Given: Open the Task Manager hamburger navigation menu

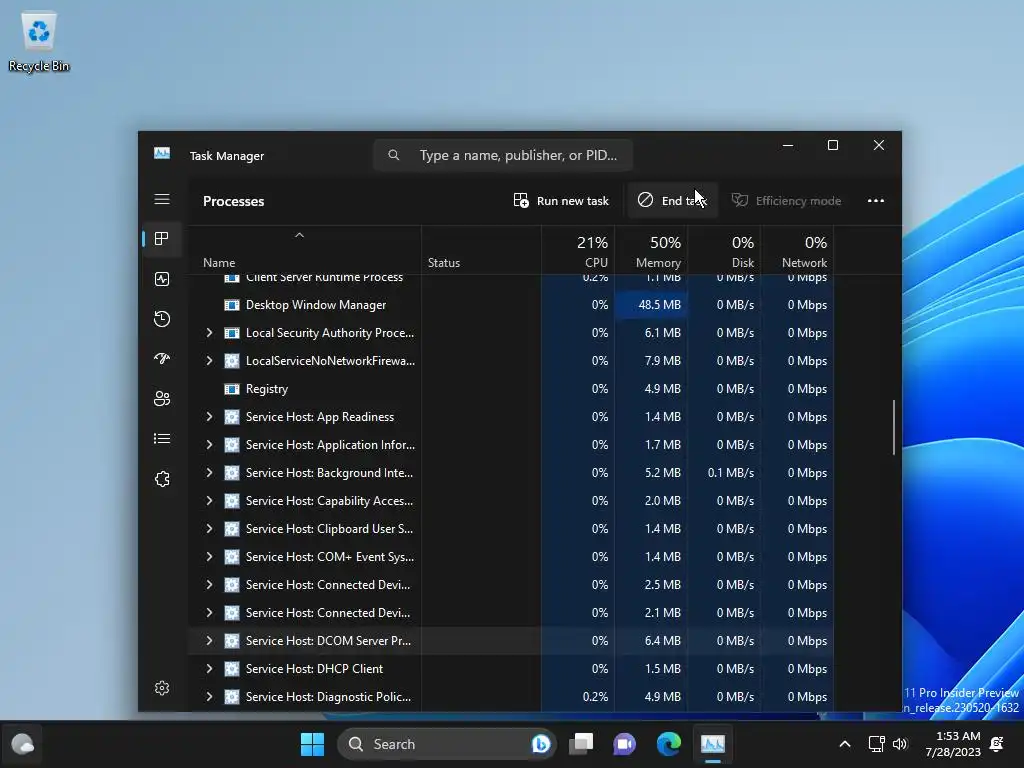Looking at the screenshot, I should 162,199.
